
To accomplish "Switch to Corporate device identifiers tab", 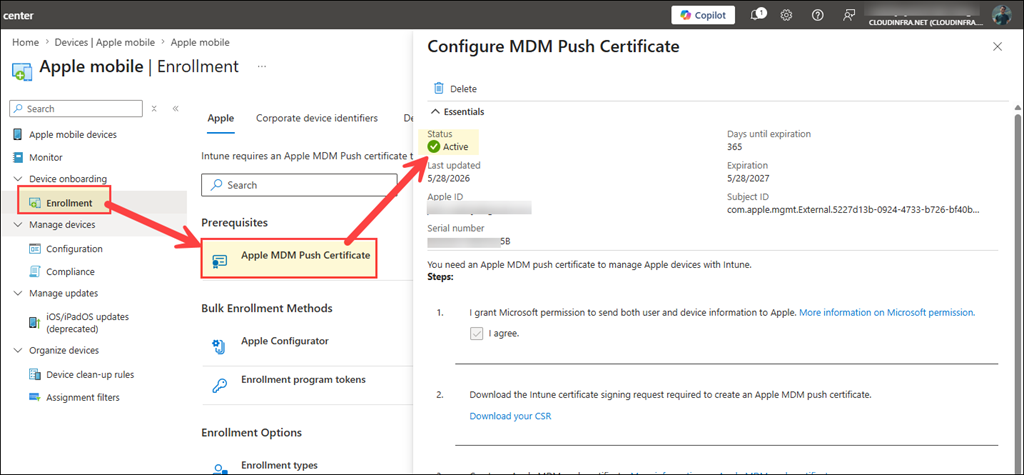I will [x=317, y=118].
